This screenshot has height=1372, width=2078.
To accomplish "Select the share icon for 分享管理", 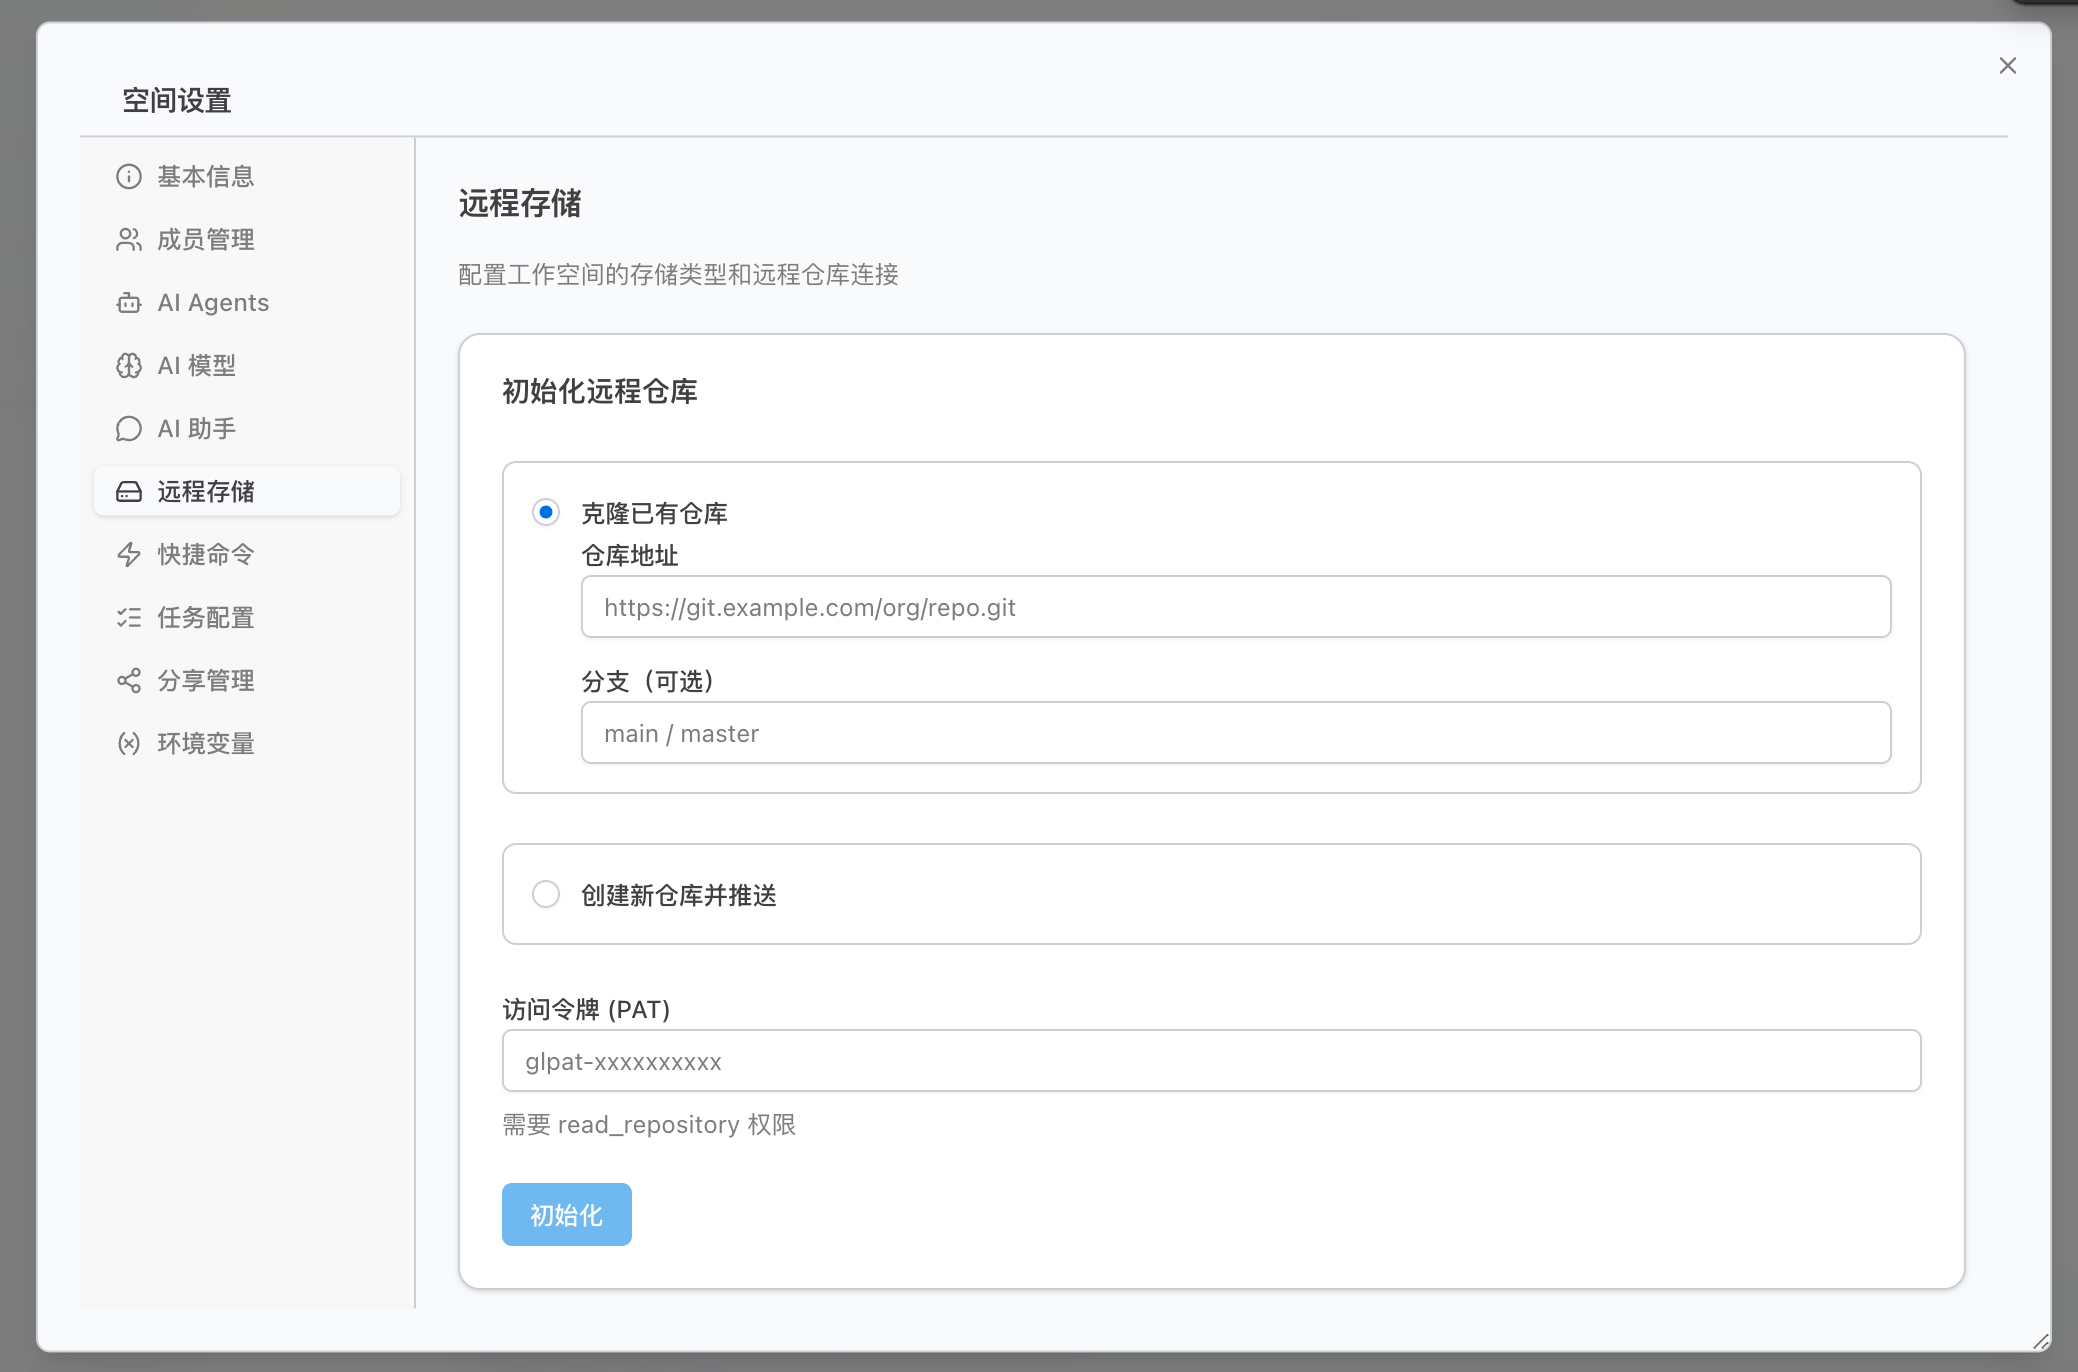I will 129,680.
